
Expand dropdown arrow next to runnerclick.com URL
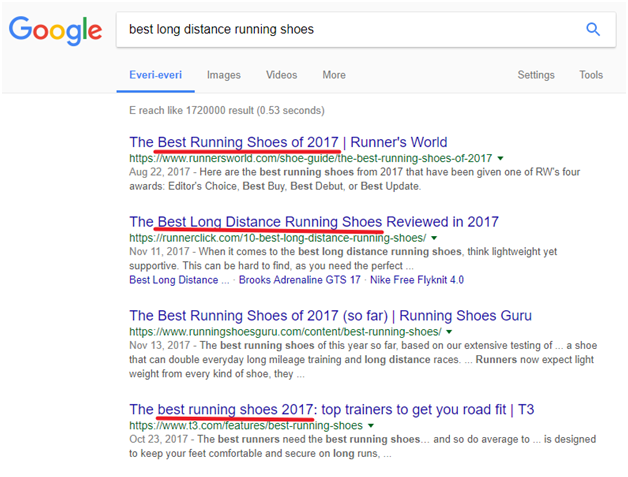click(434, 238)
